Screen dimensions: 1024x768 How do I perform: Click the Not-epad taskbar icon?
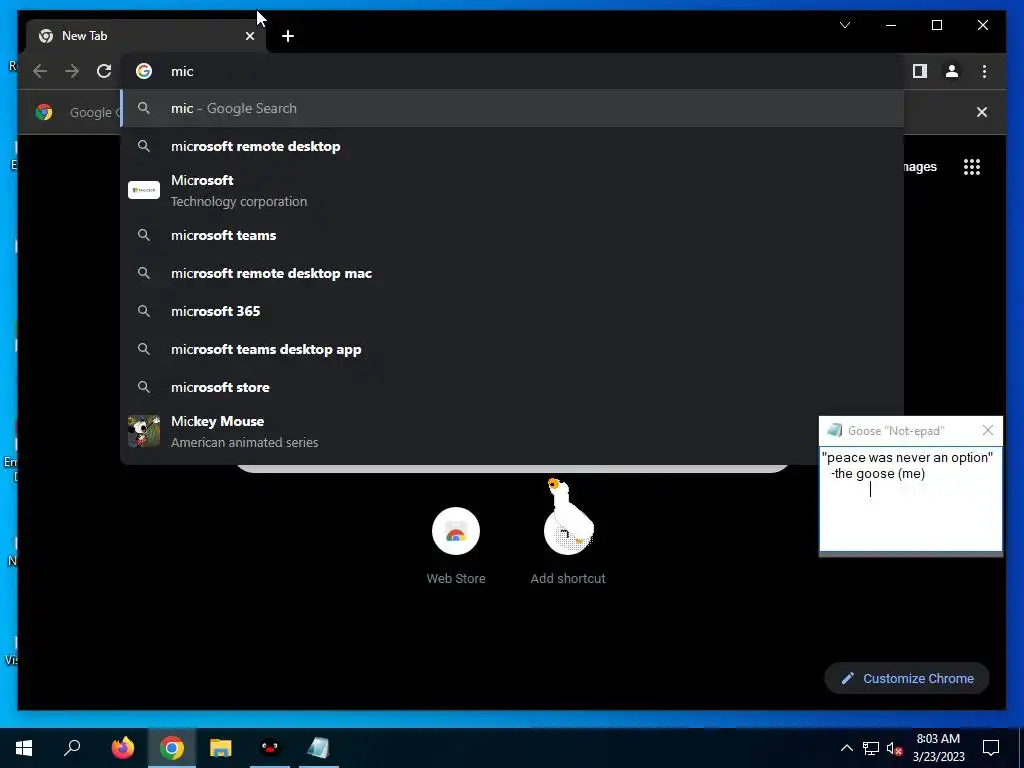pyautogui.click(x=319, y=748)
